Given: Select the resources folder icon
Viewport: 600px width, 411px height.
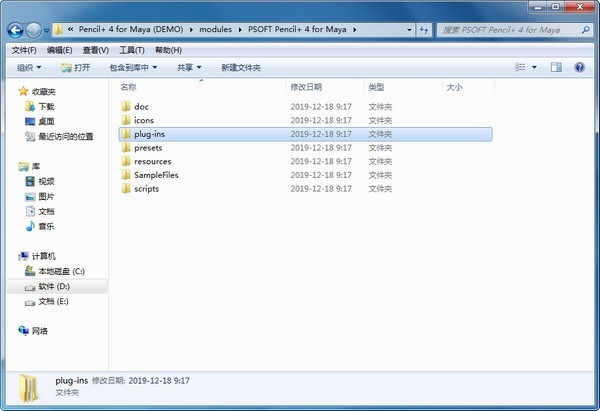Looking at the screenshot, I should (126, 161).
